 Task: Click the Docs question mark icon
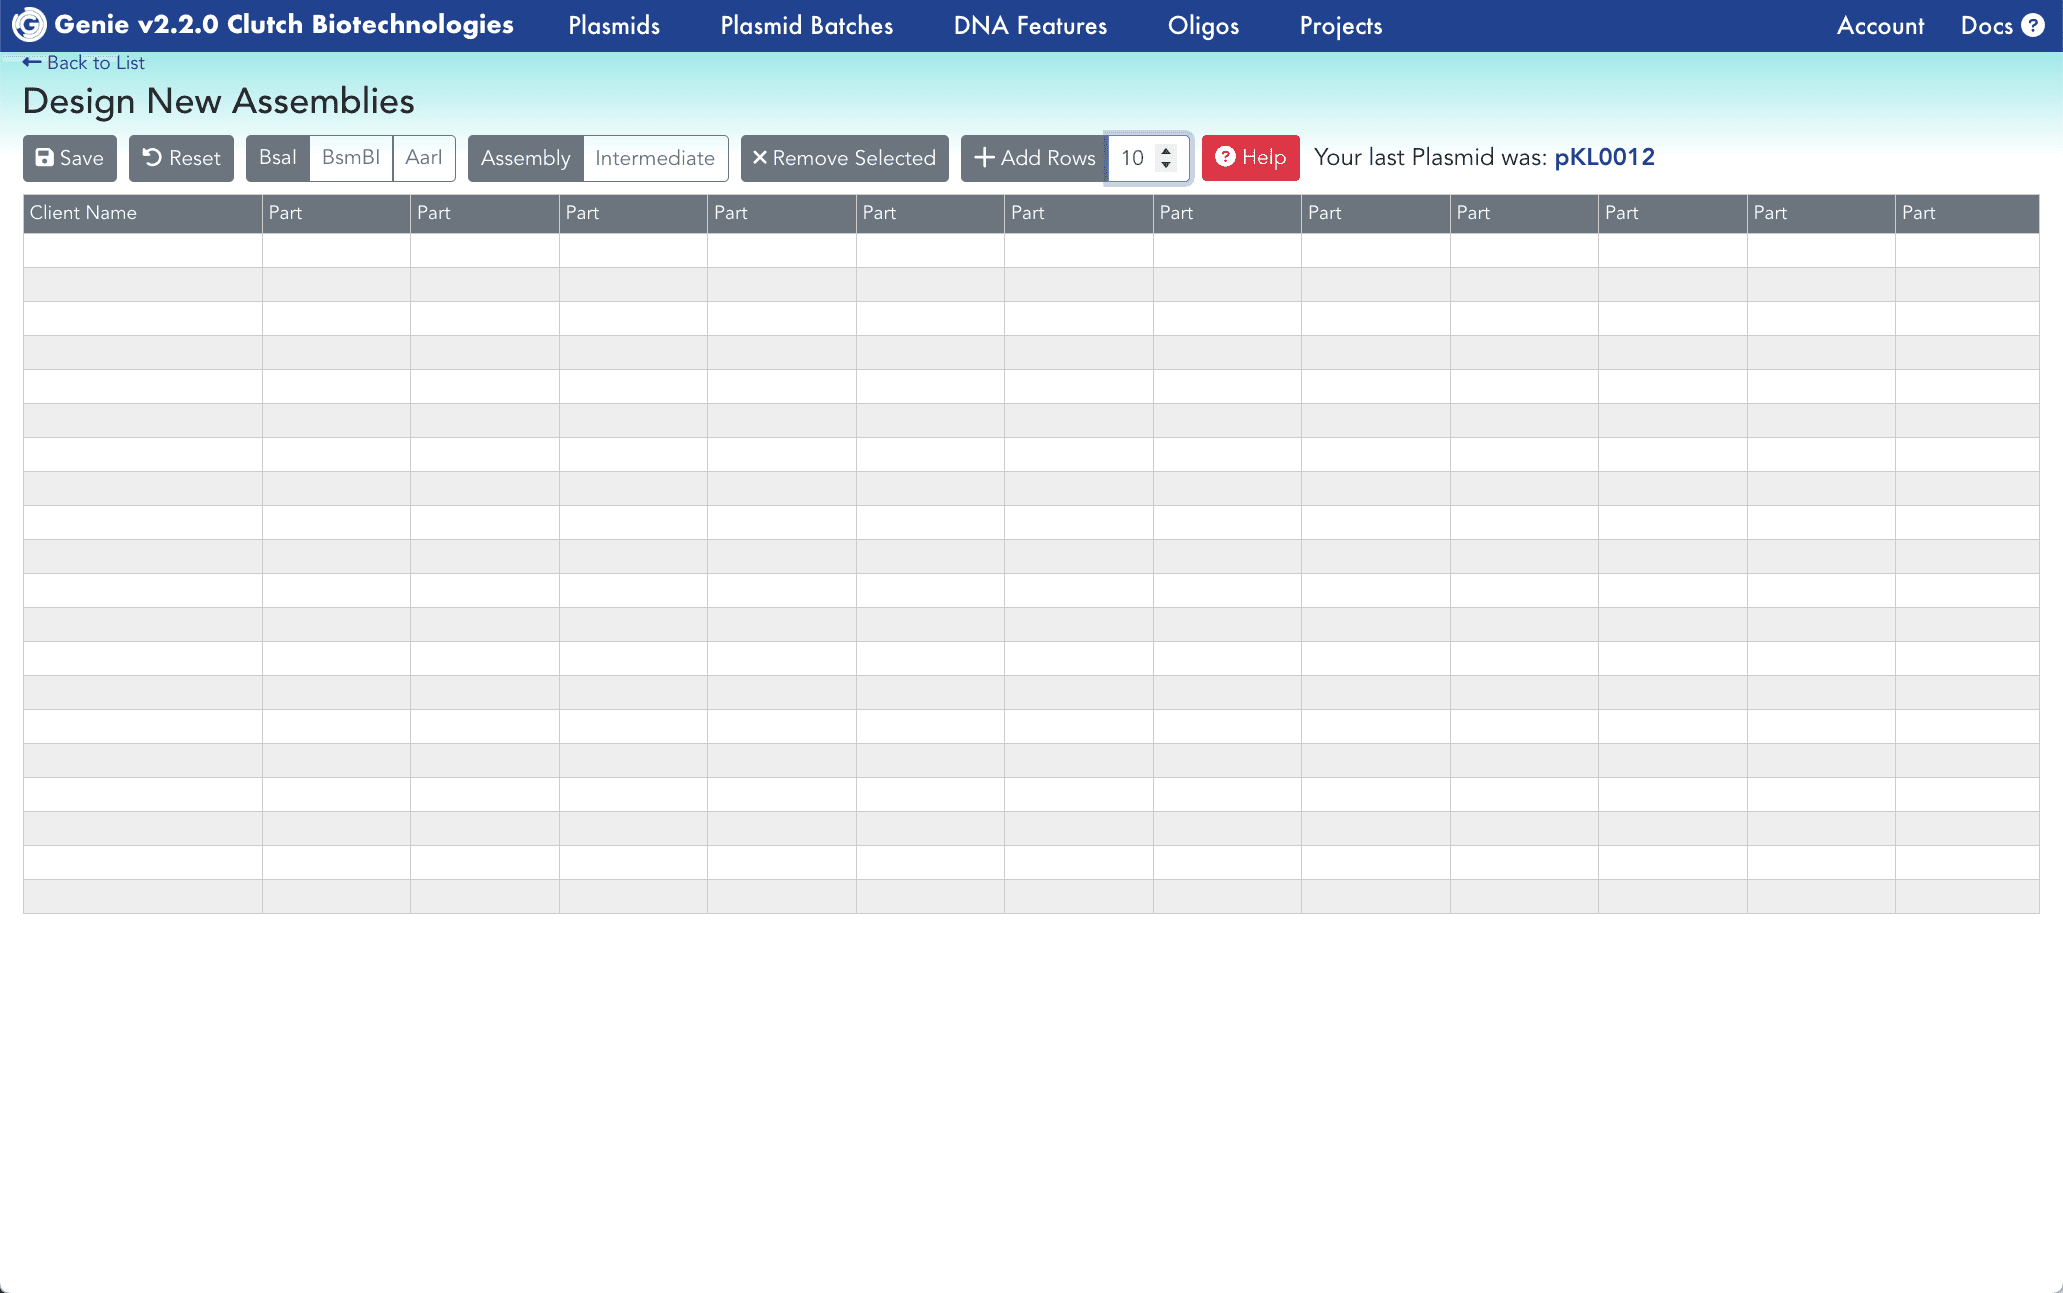[x=2033, y=25]
